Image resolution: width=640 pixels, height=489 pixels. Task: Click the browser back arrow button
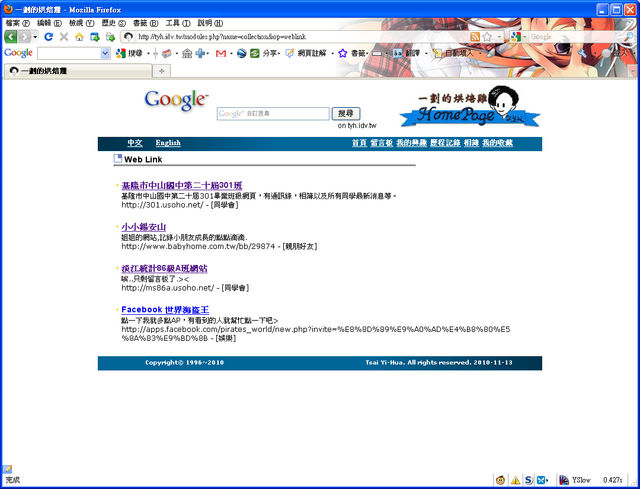coord(11,36)
